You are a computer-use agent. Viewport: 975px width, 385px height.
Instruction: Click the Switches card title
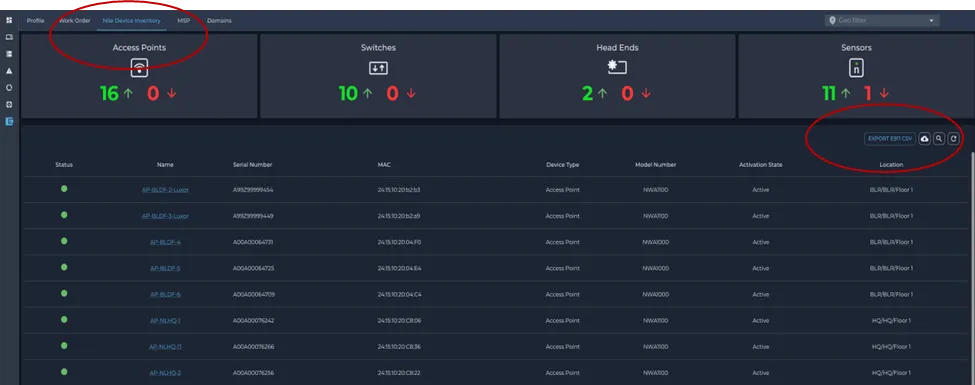(x=378, y=47)
